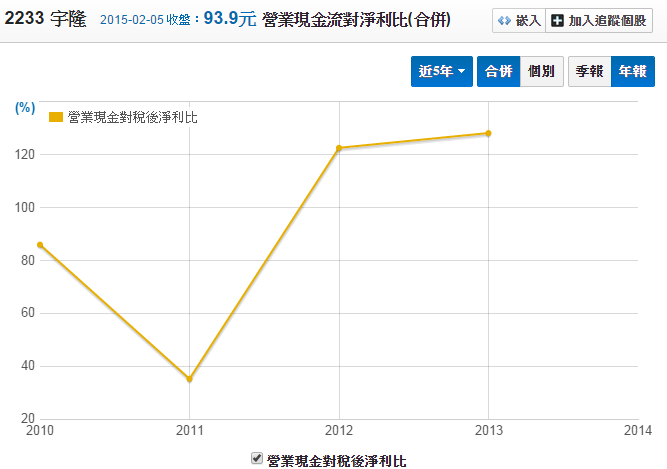Viewport: 667px width, 469px height.
Task: Click the 2233 宇隆 stock title
Action: click(45, 19)
